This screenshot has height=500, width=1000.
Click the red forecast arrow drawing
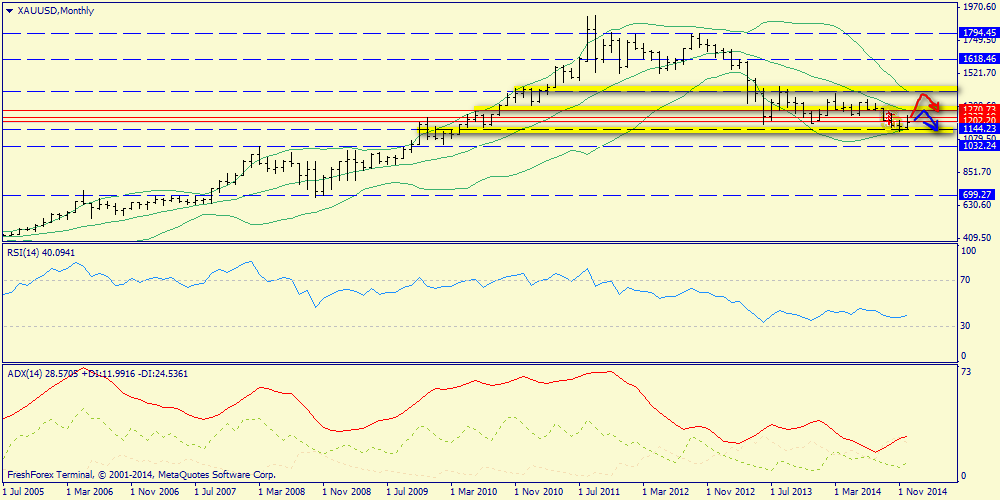click(930, 98)
